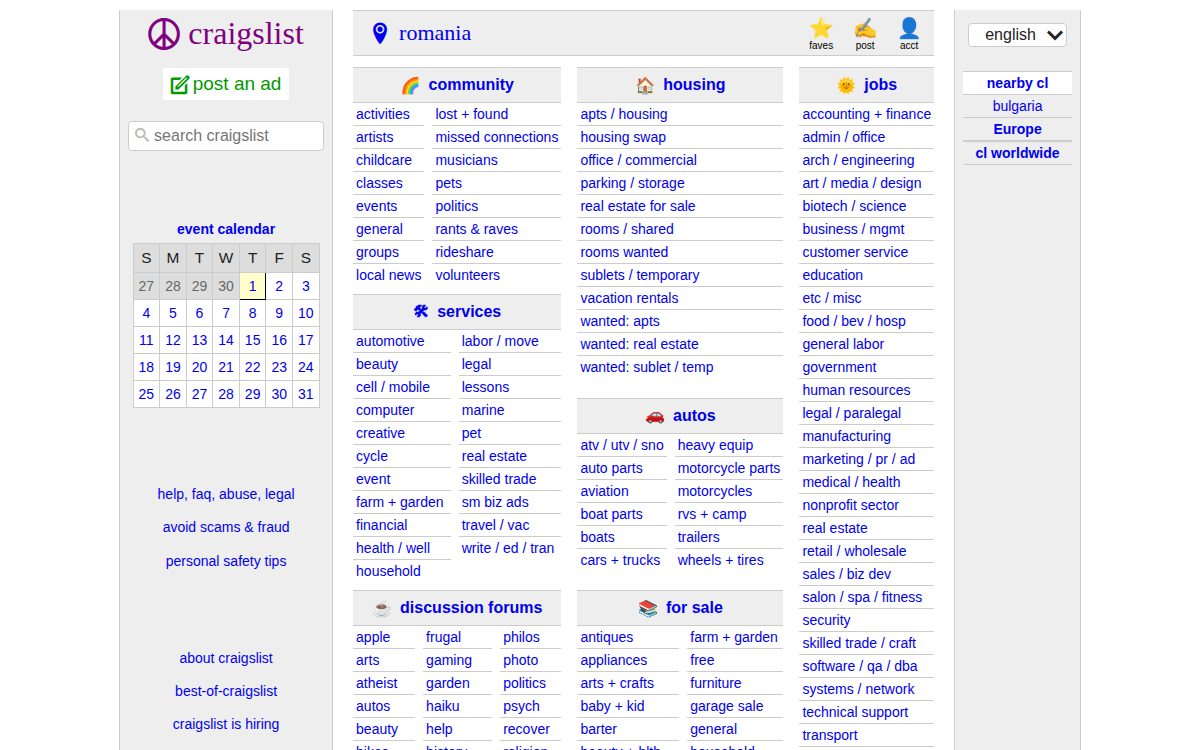Screen dimensions: 1200x750
Task: Click the location pin icon beside romania
Action: pos(380,34)
